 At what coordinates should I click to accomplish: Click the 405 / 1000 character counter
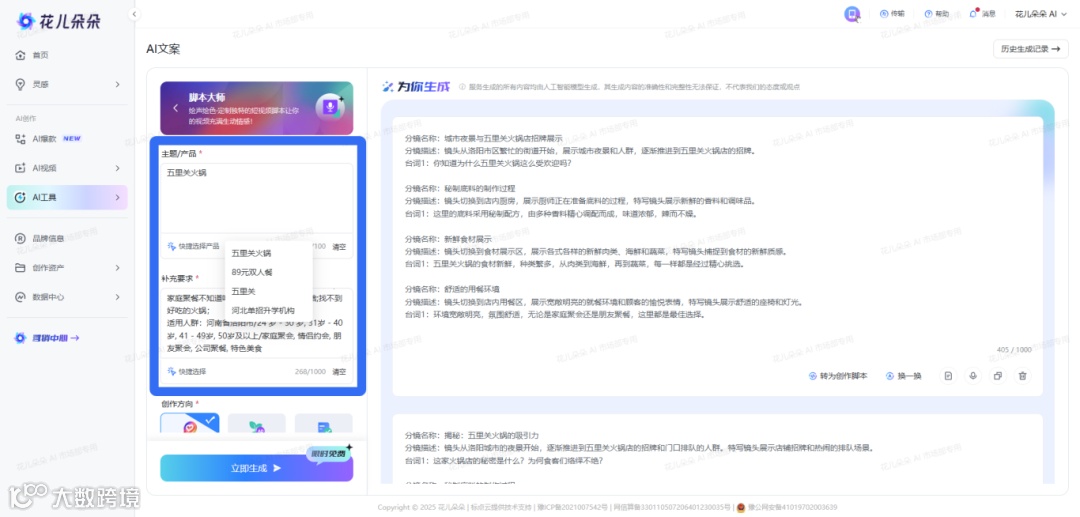coord(1015,350)
